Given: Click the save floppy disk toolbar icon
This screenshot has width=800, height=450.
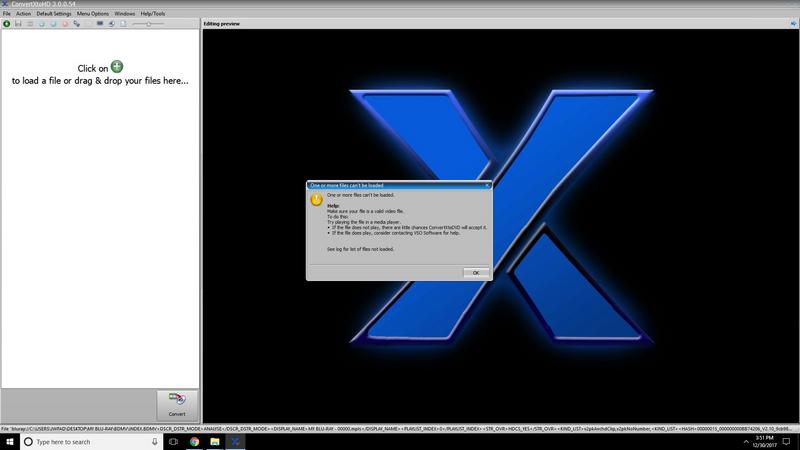Looking at the screenshot, I should (18, 23).
